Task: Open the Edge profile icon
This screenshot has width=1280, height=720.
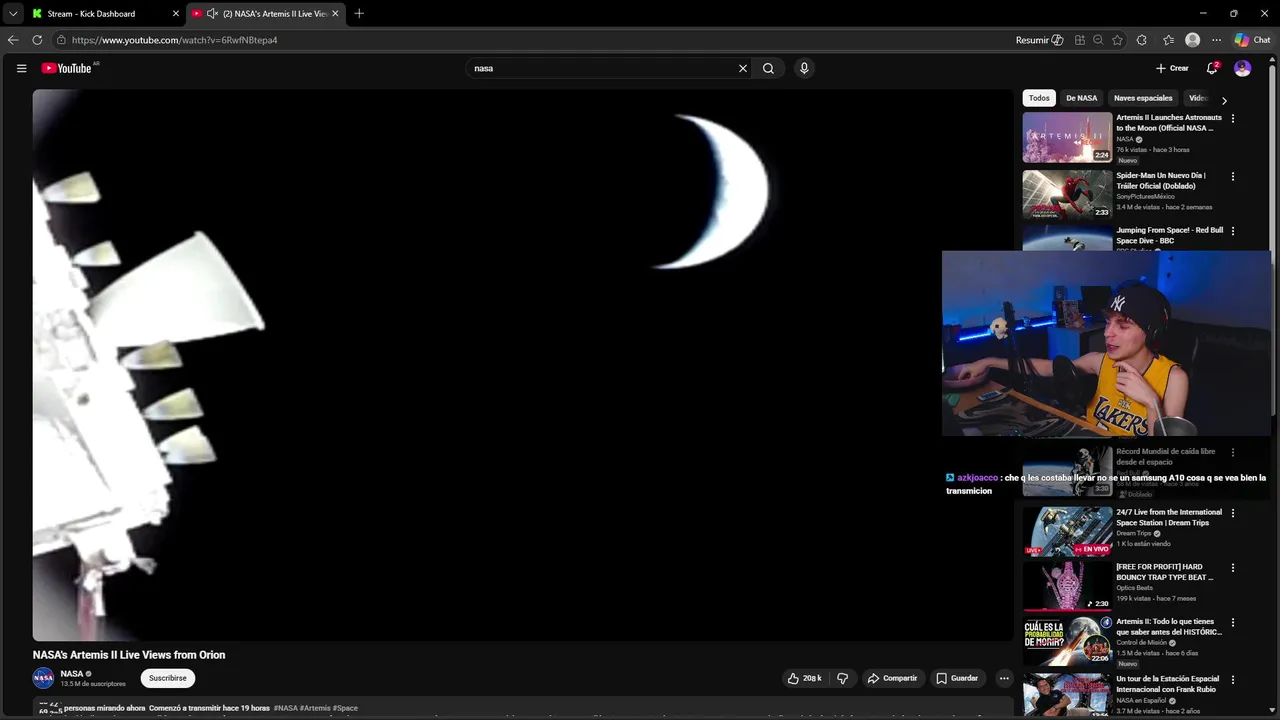Action: pos(1192,40)
